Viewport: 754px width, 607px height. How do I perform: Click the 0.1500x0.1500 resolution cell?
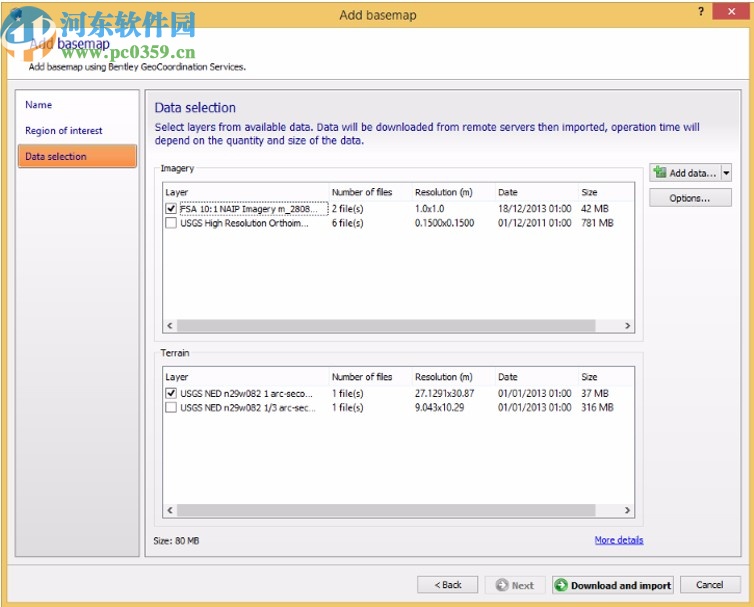pyautogui.click(x=444, y=223)
